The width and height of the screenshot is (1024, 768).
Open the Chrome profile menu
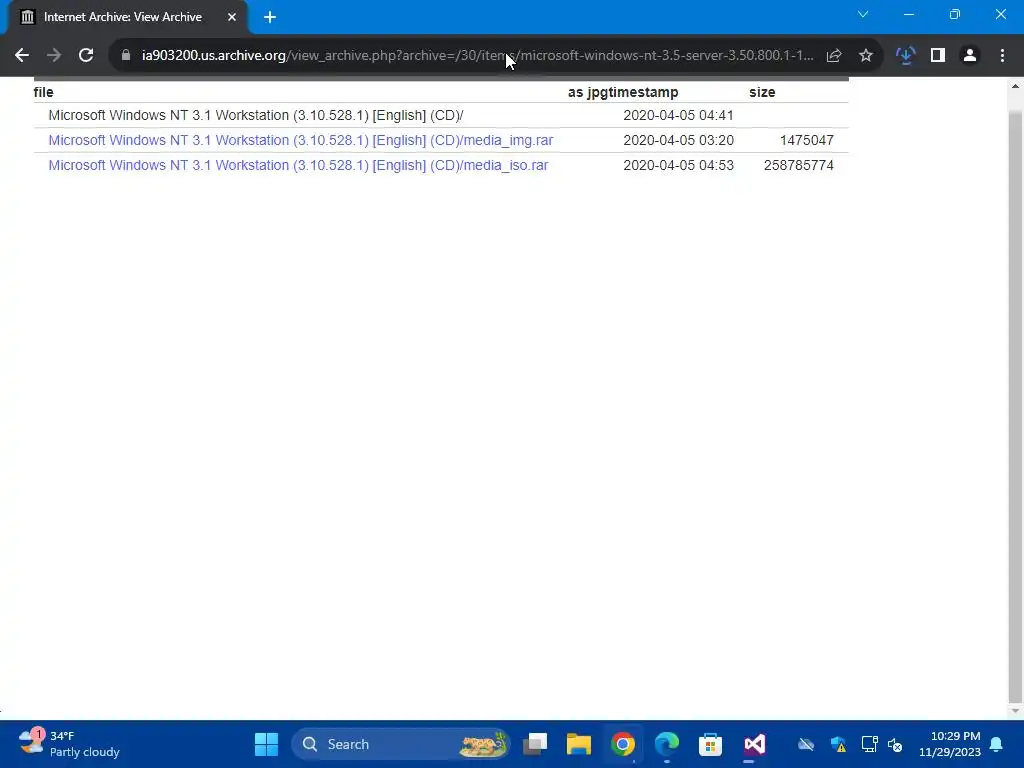pos(970,56)
